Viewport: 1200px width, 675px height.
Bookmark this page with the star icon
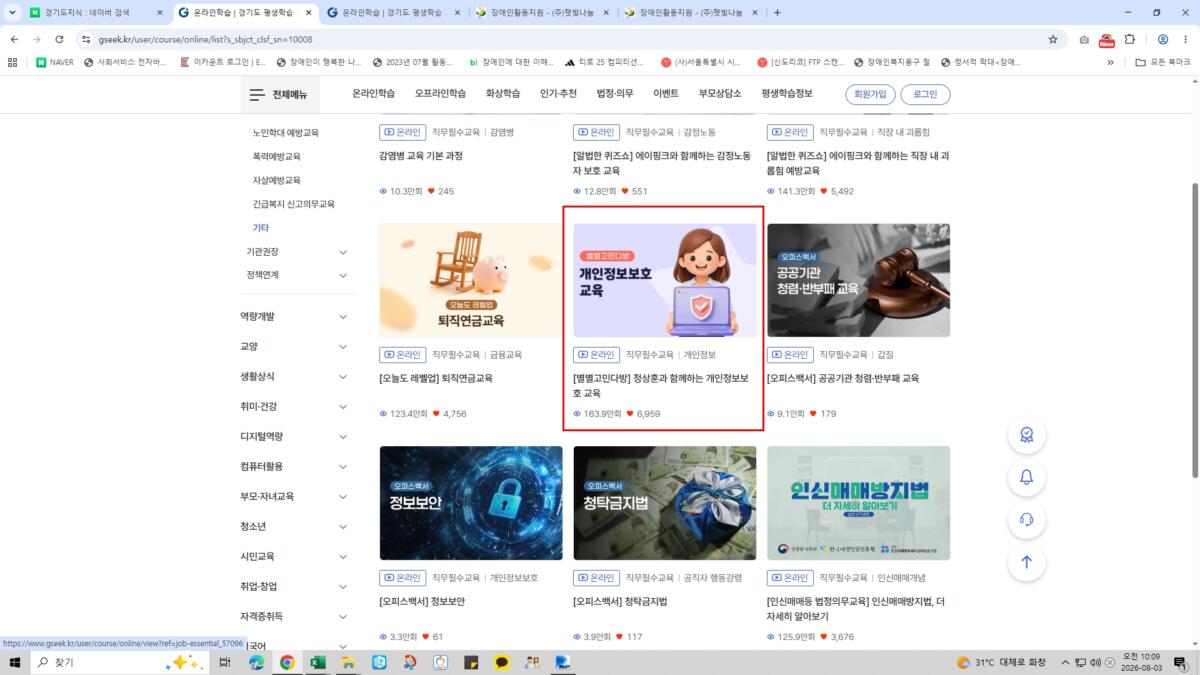pyautogui.click(x=1053, y=39)
